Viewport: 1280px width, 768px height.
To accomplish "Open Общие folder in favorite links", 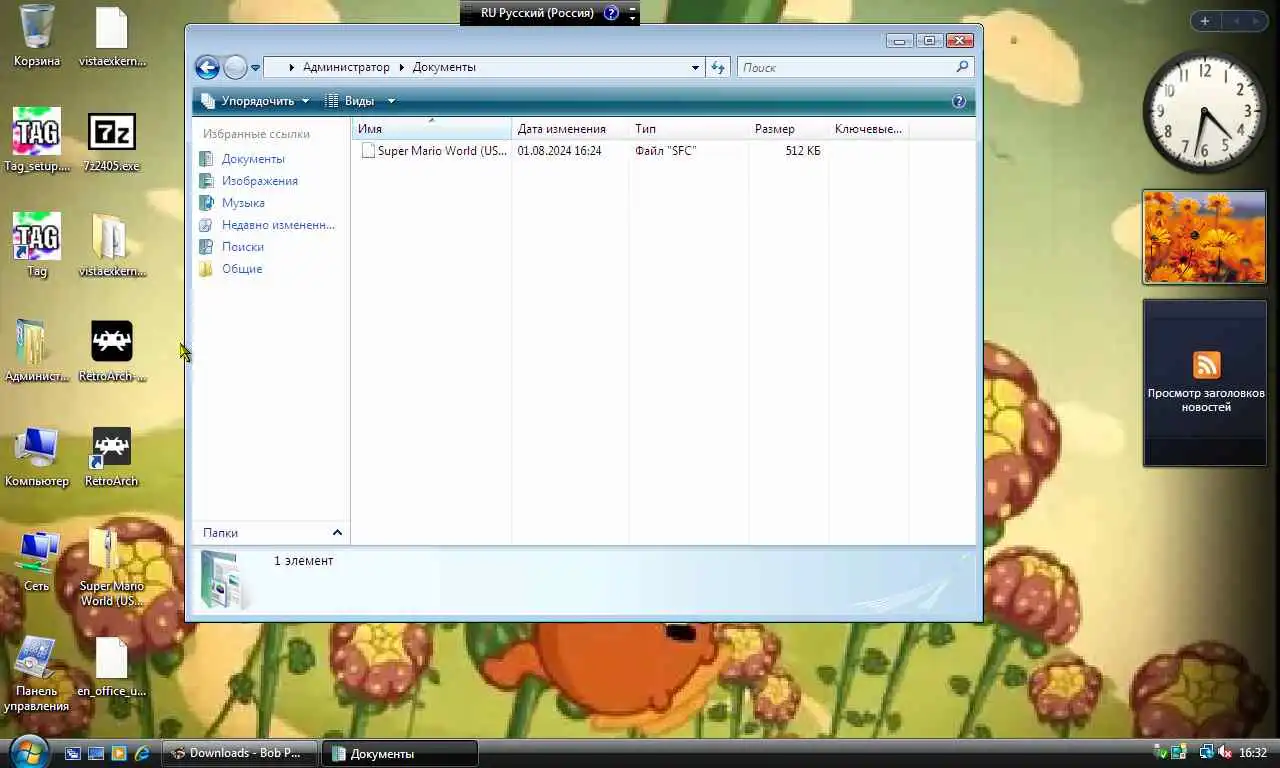I will pos(242,269).
